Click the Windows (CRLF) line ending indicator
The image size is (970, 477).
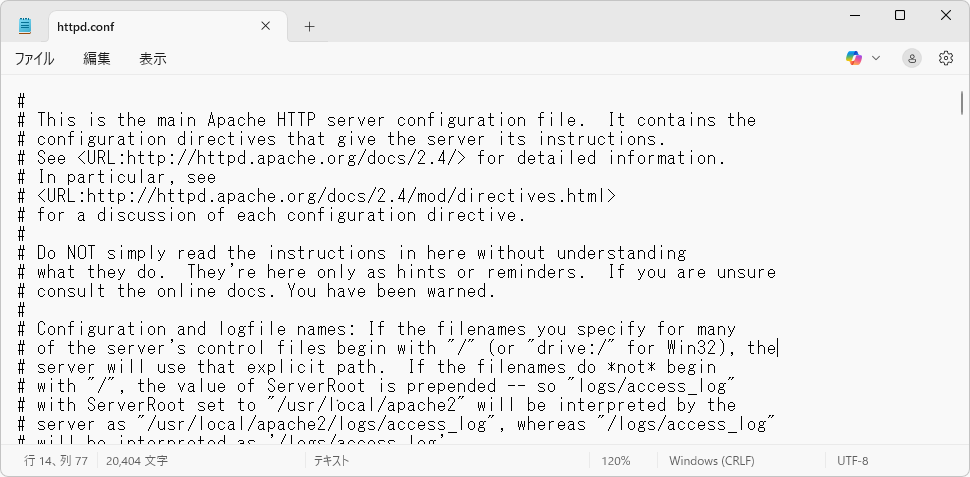coord(713,461)
